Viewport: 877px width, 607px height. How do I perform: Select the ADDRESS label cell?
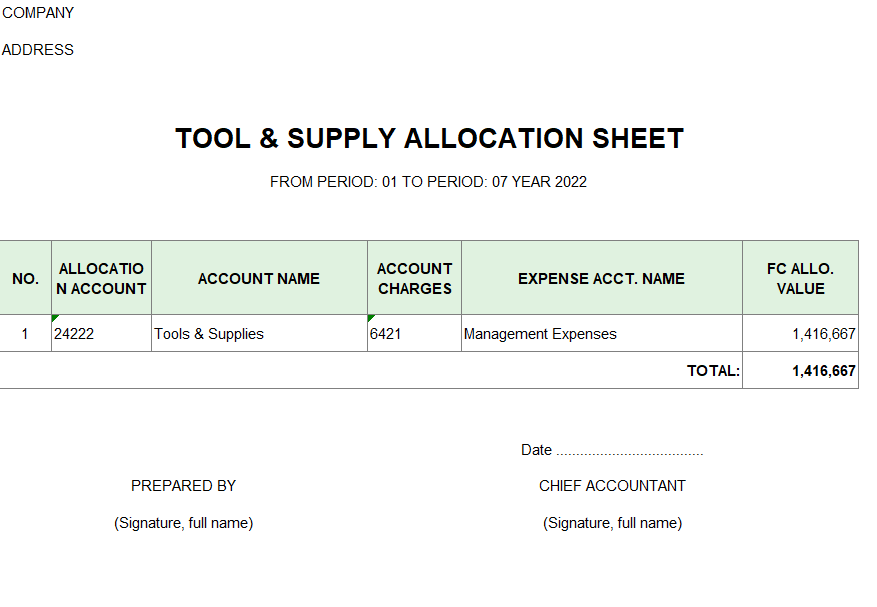coord(38,50)
